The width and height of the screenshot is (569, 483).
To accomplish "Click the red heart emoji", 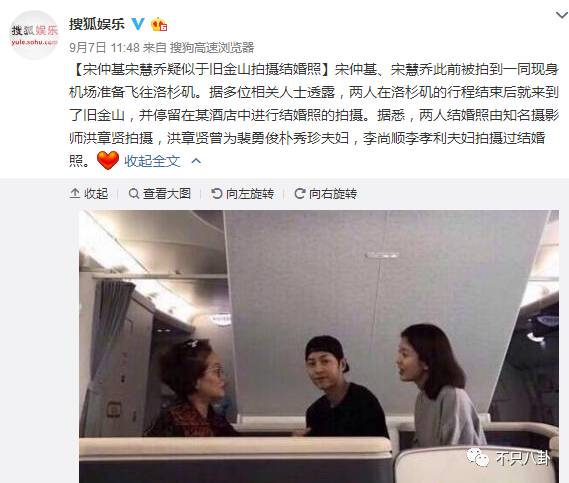I will (x=108, y=160).
